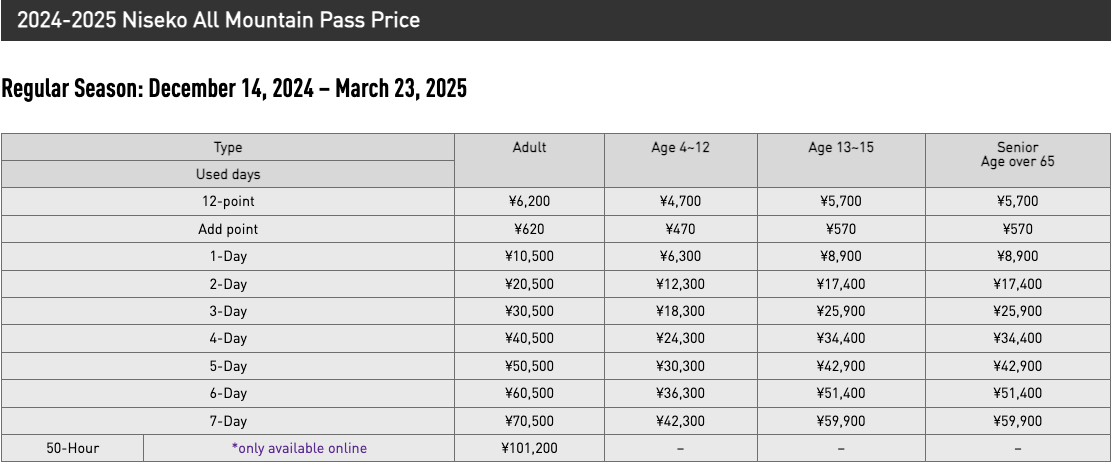Click the 'Senior Age over 65' header
This screenshot has width=1112, height=466.
(x=1017, y=154)
